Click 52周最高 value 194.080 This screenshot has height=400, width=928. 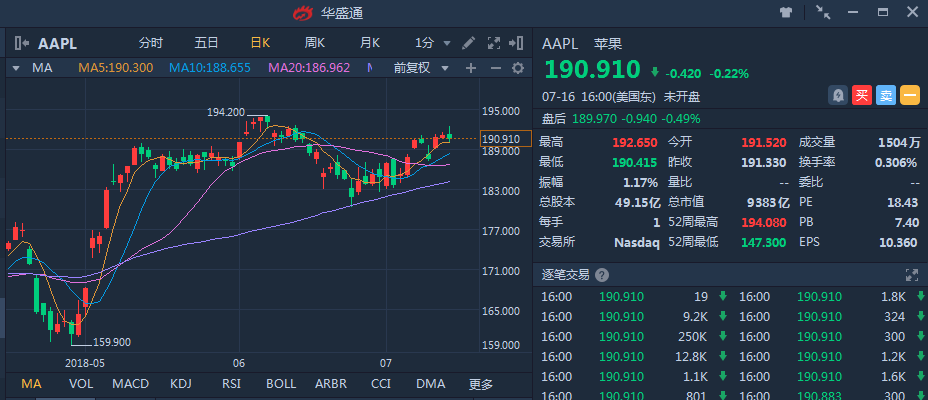[x=764, y=222]
